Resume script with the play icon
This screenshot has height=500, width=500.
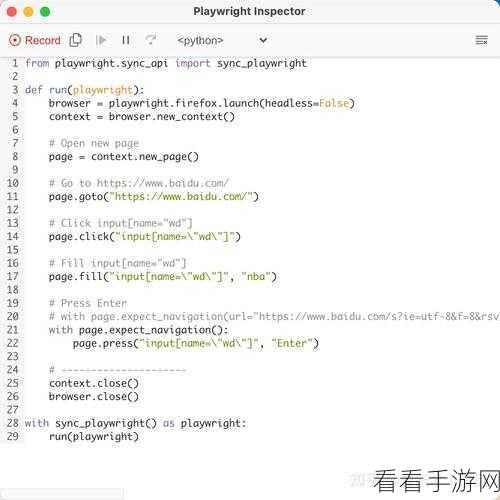click(x=101, y=40)
